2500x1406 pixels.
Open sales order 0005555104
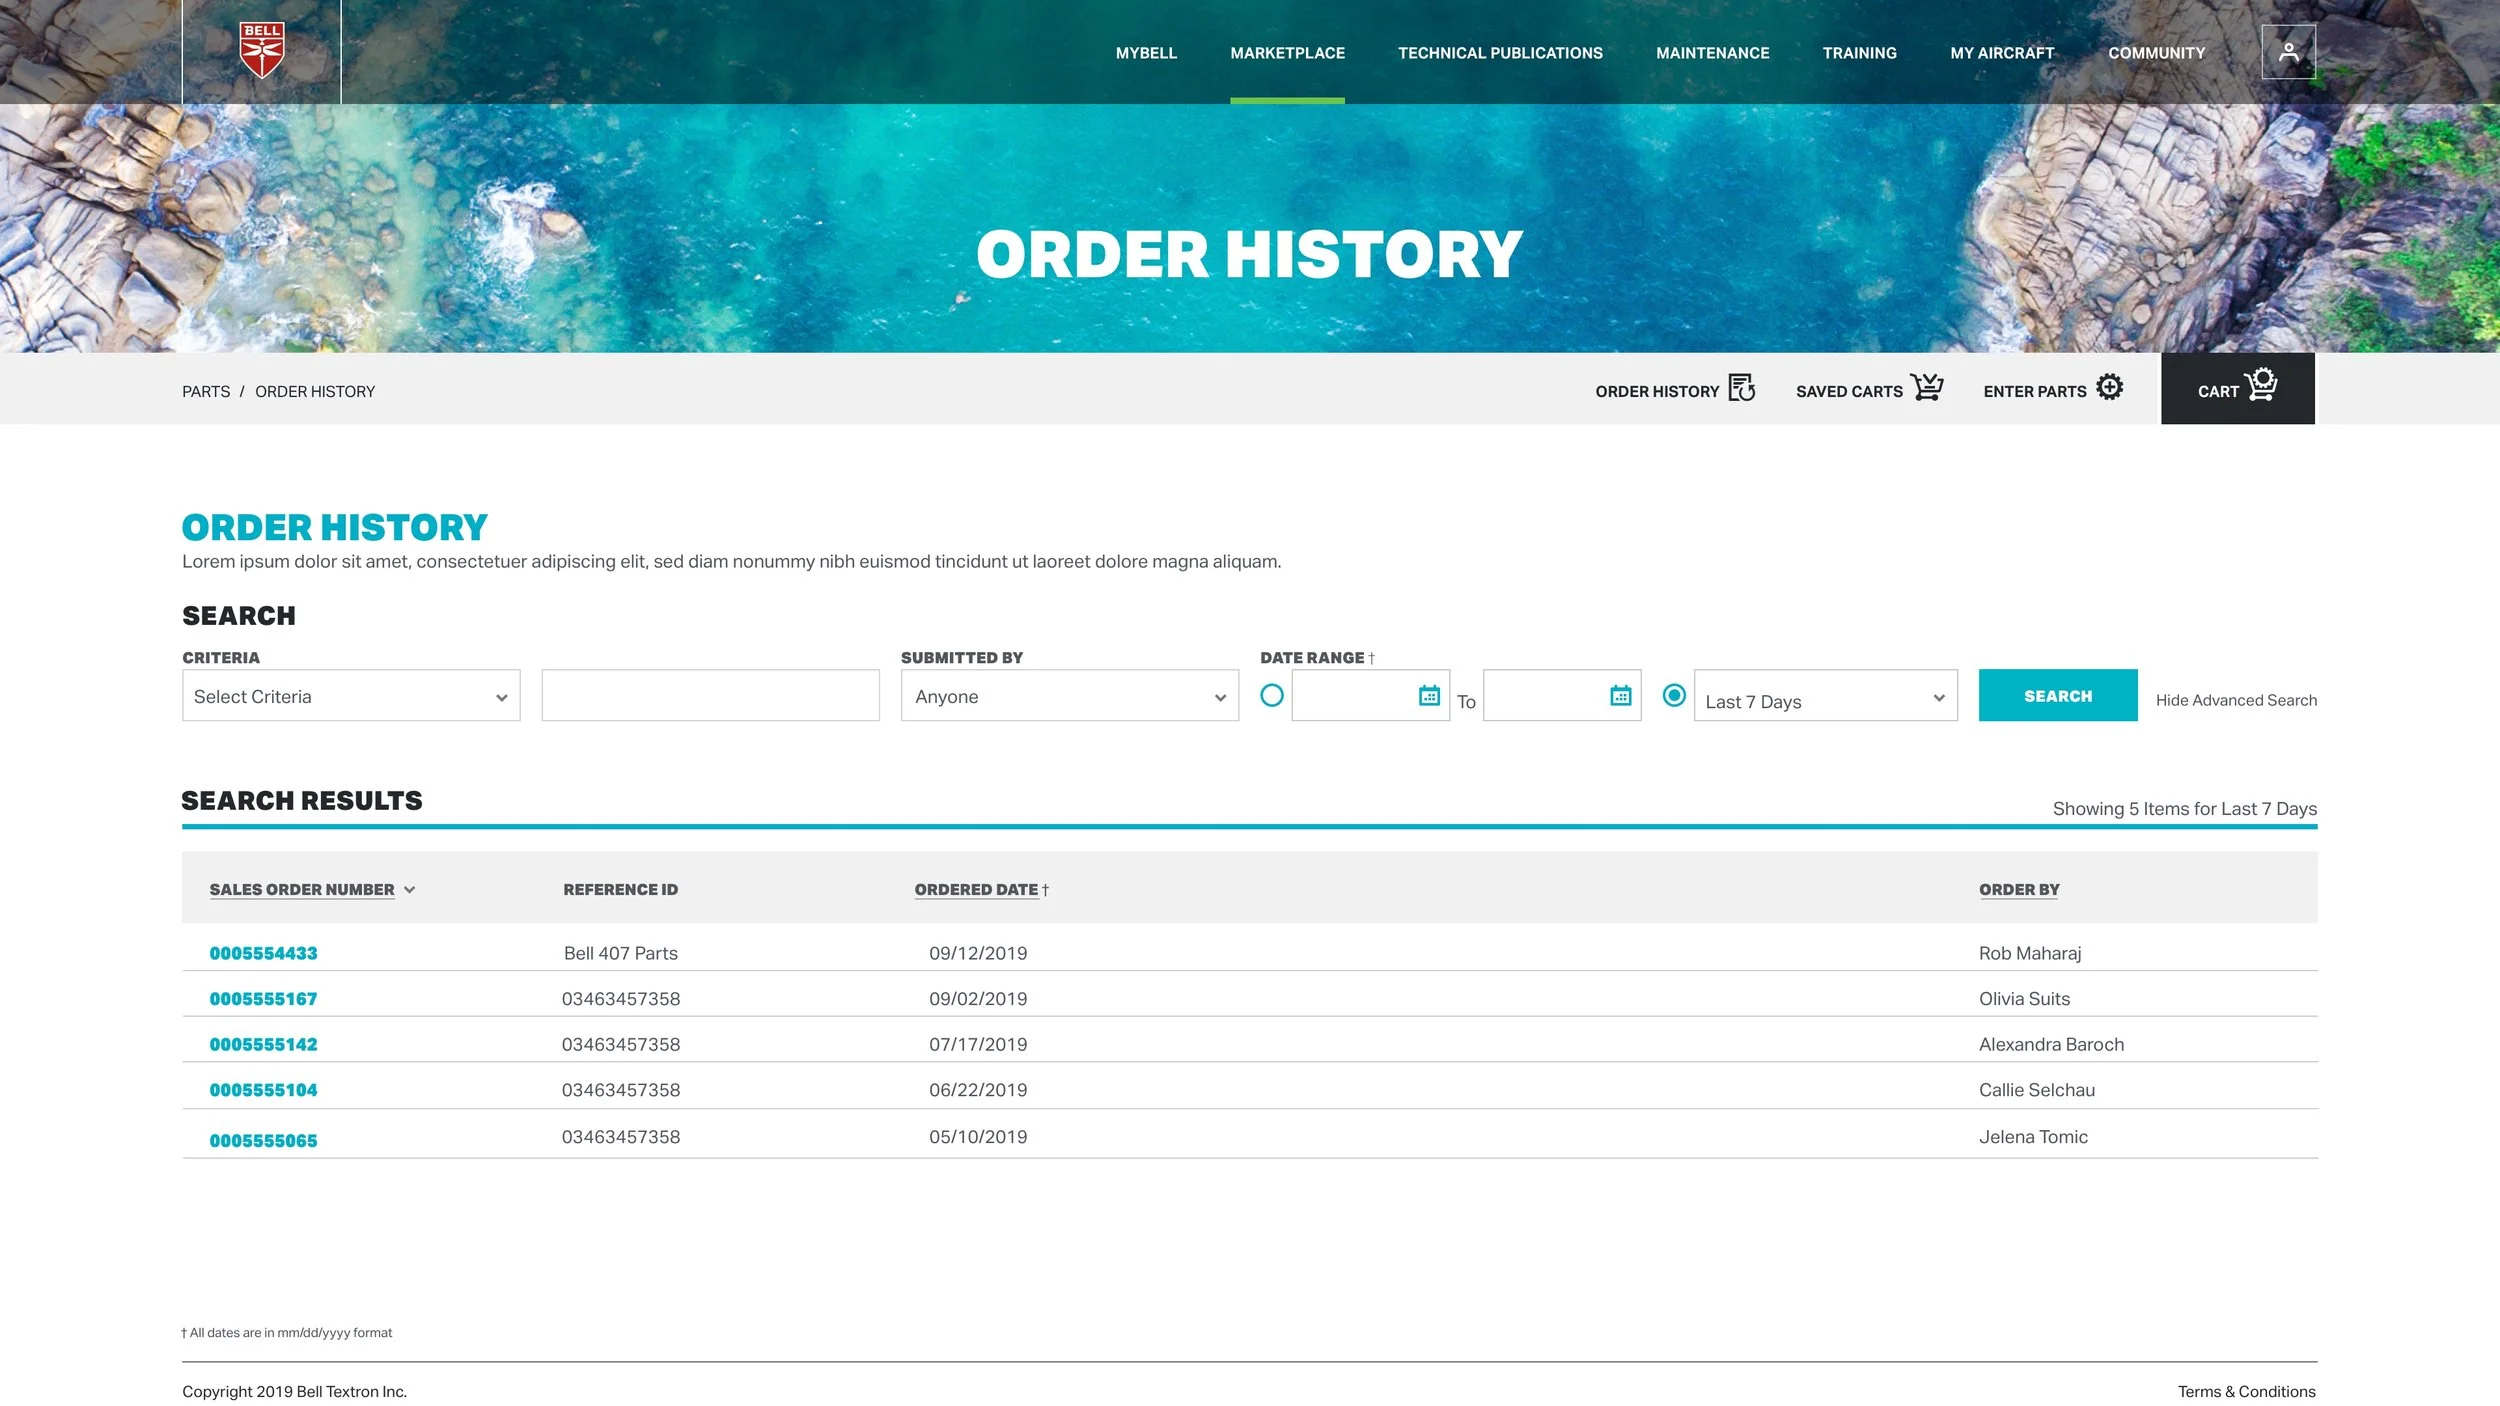pos(263,1090)
